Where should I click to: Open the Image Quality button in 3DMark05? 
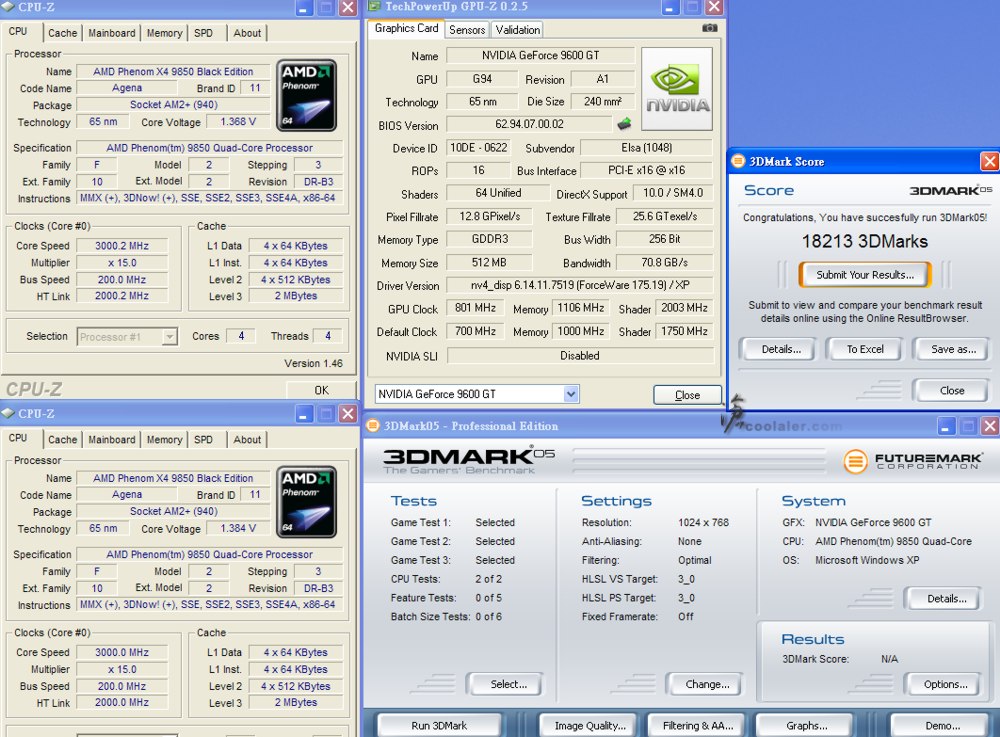(590, 726)
